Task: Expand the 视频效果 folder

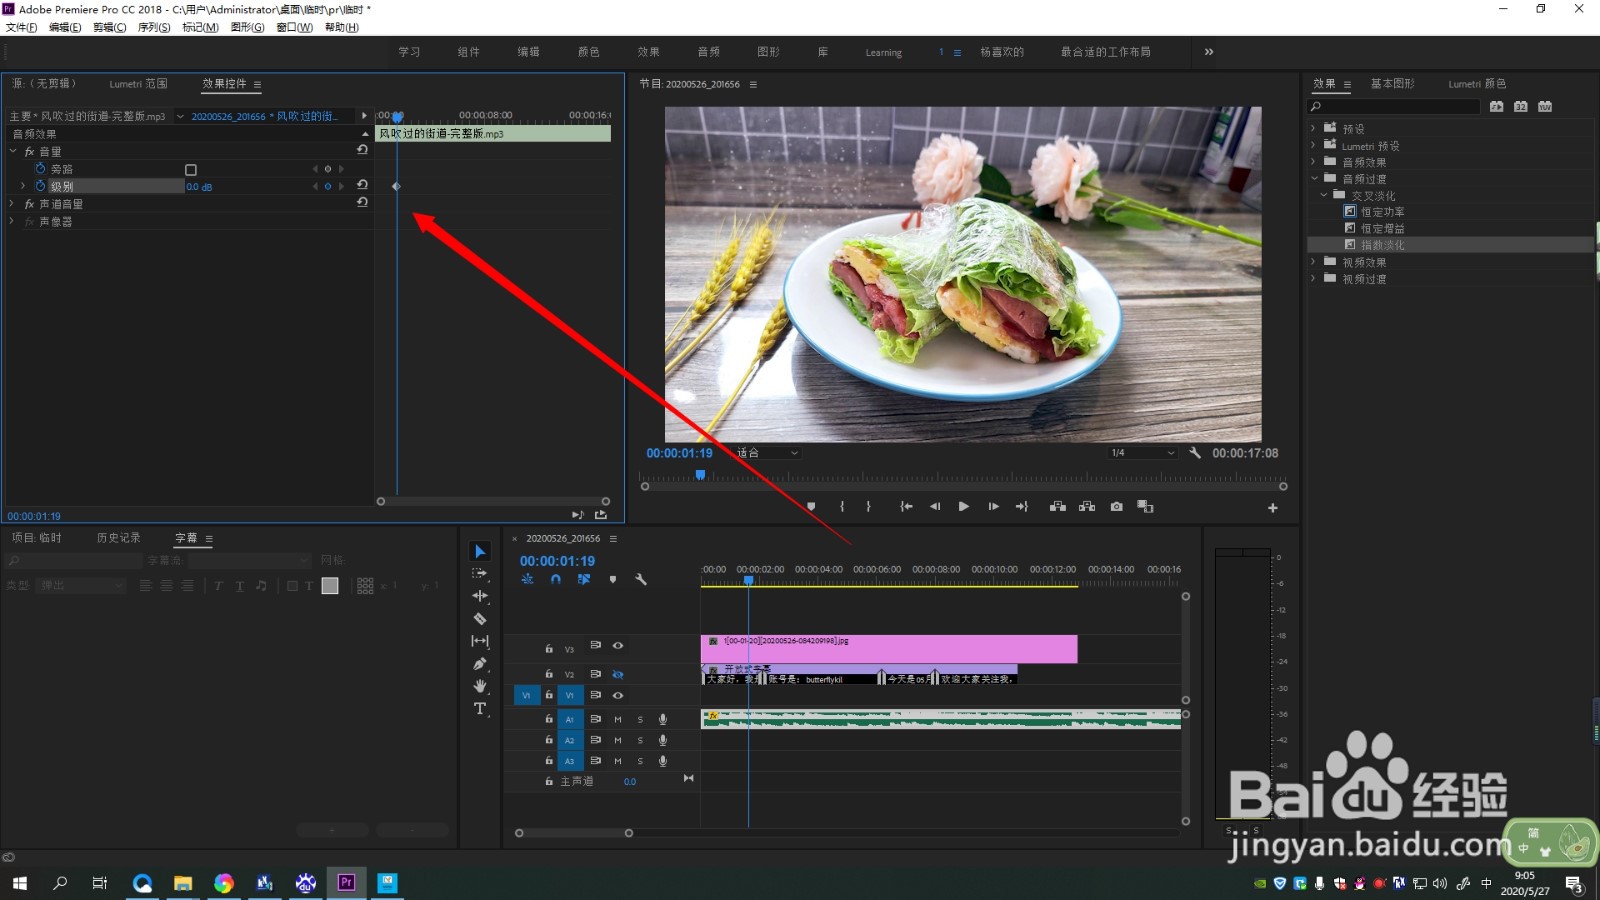Action: click(x=1313, y=262)
